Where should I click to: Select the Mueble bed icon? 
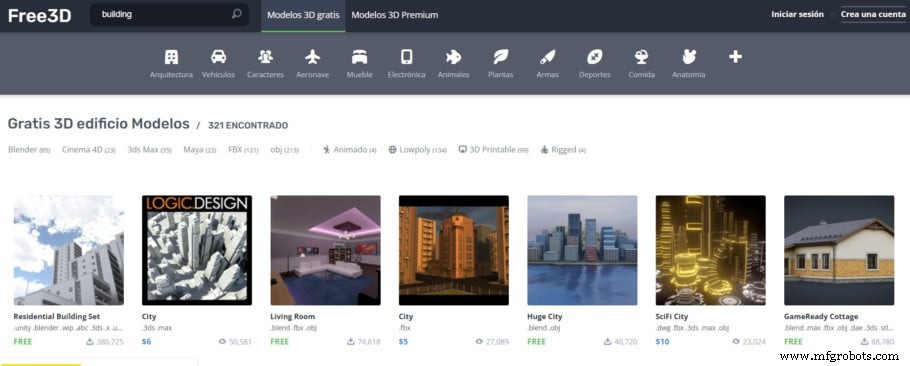click(x=359, y=57)
